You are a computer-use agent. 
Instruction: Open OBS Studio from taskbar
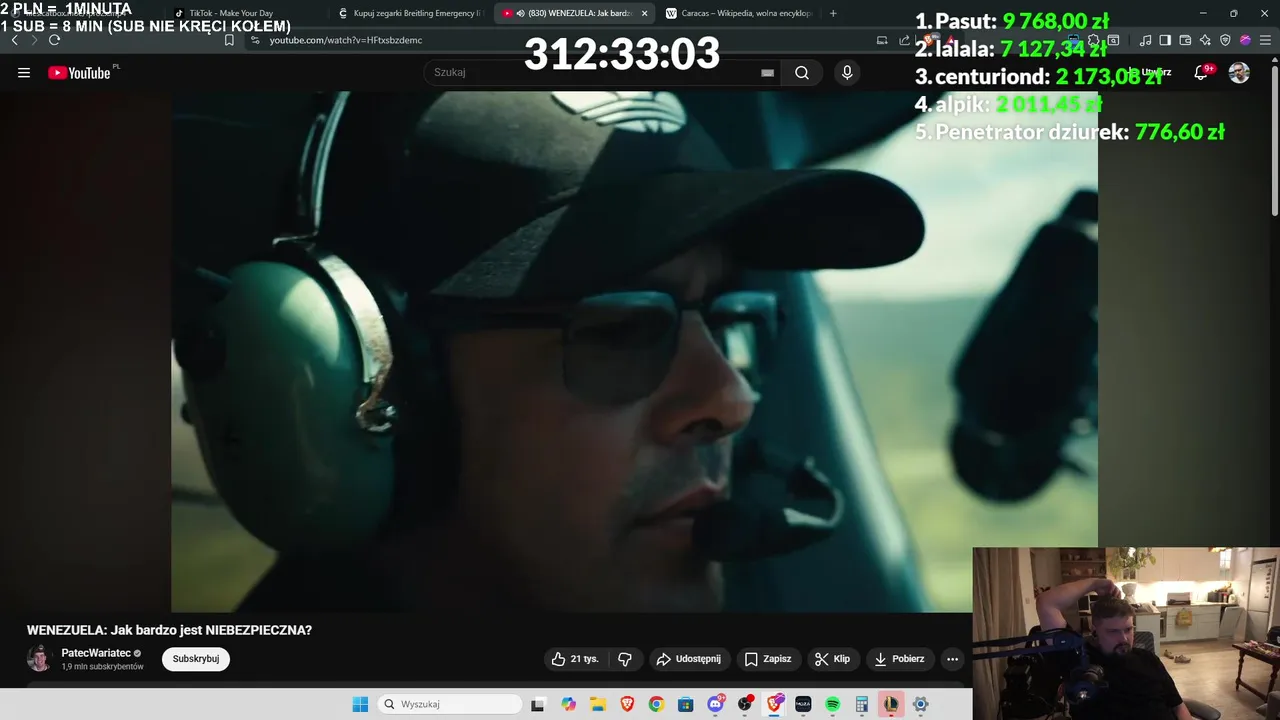[x=745, y=704]
